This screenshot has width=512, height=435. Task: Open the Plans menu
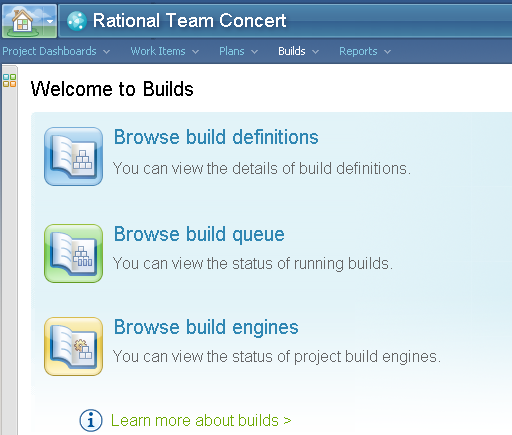click(x=232, y=51)
